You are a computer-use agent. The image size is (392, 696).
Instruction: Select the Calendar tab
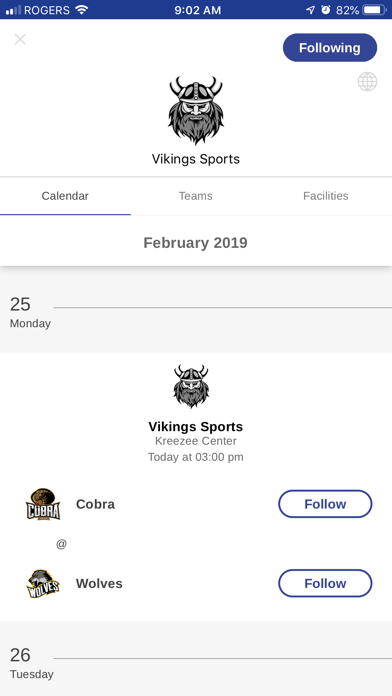point(65,196)
